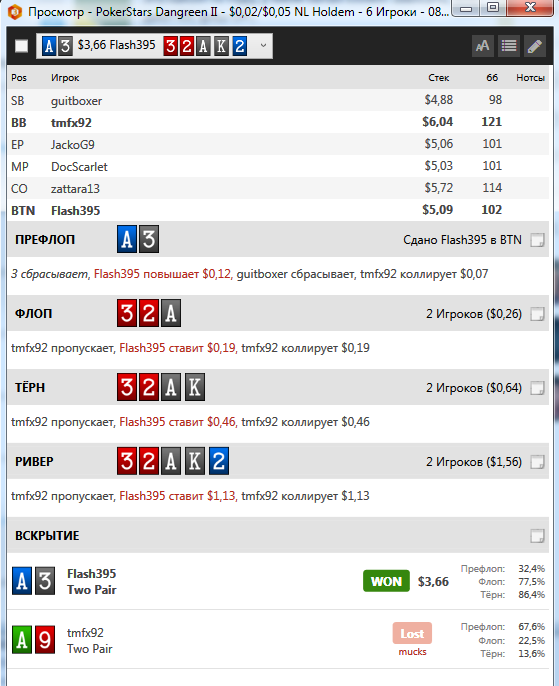
Task: Click the 'mucks' text under Lost
Action: [x=412, y=652]
